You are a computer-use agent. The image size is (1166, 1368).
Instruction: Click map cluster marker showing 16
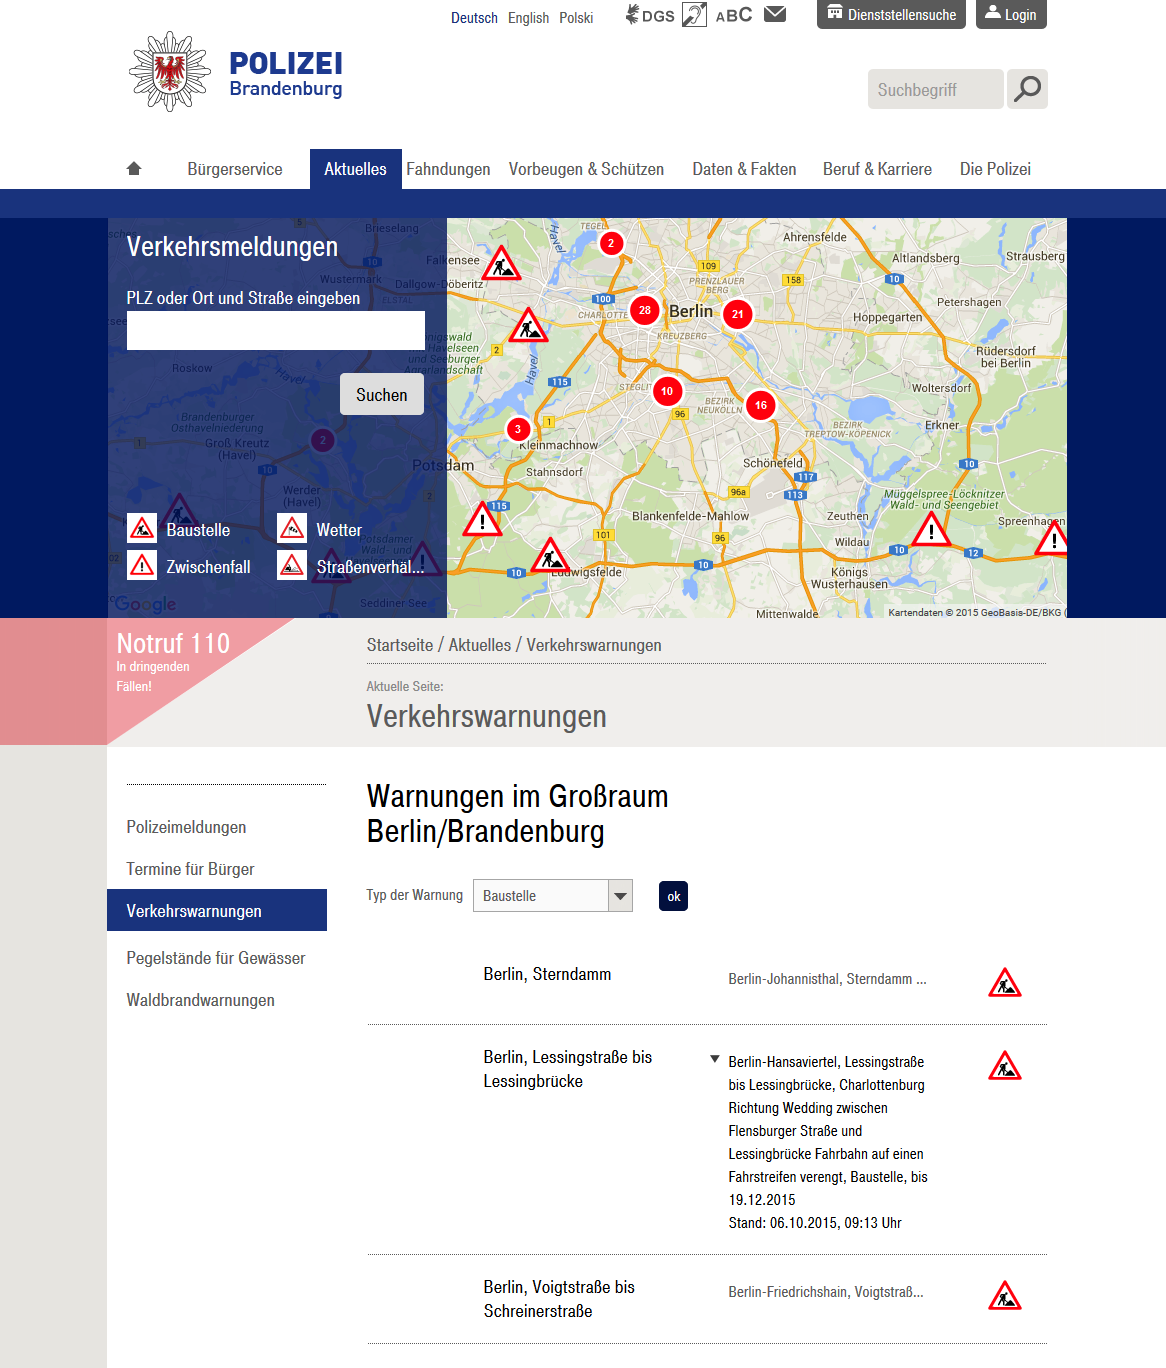(x=761, y=405)
